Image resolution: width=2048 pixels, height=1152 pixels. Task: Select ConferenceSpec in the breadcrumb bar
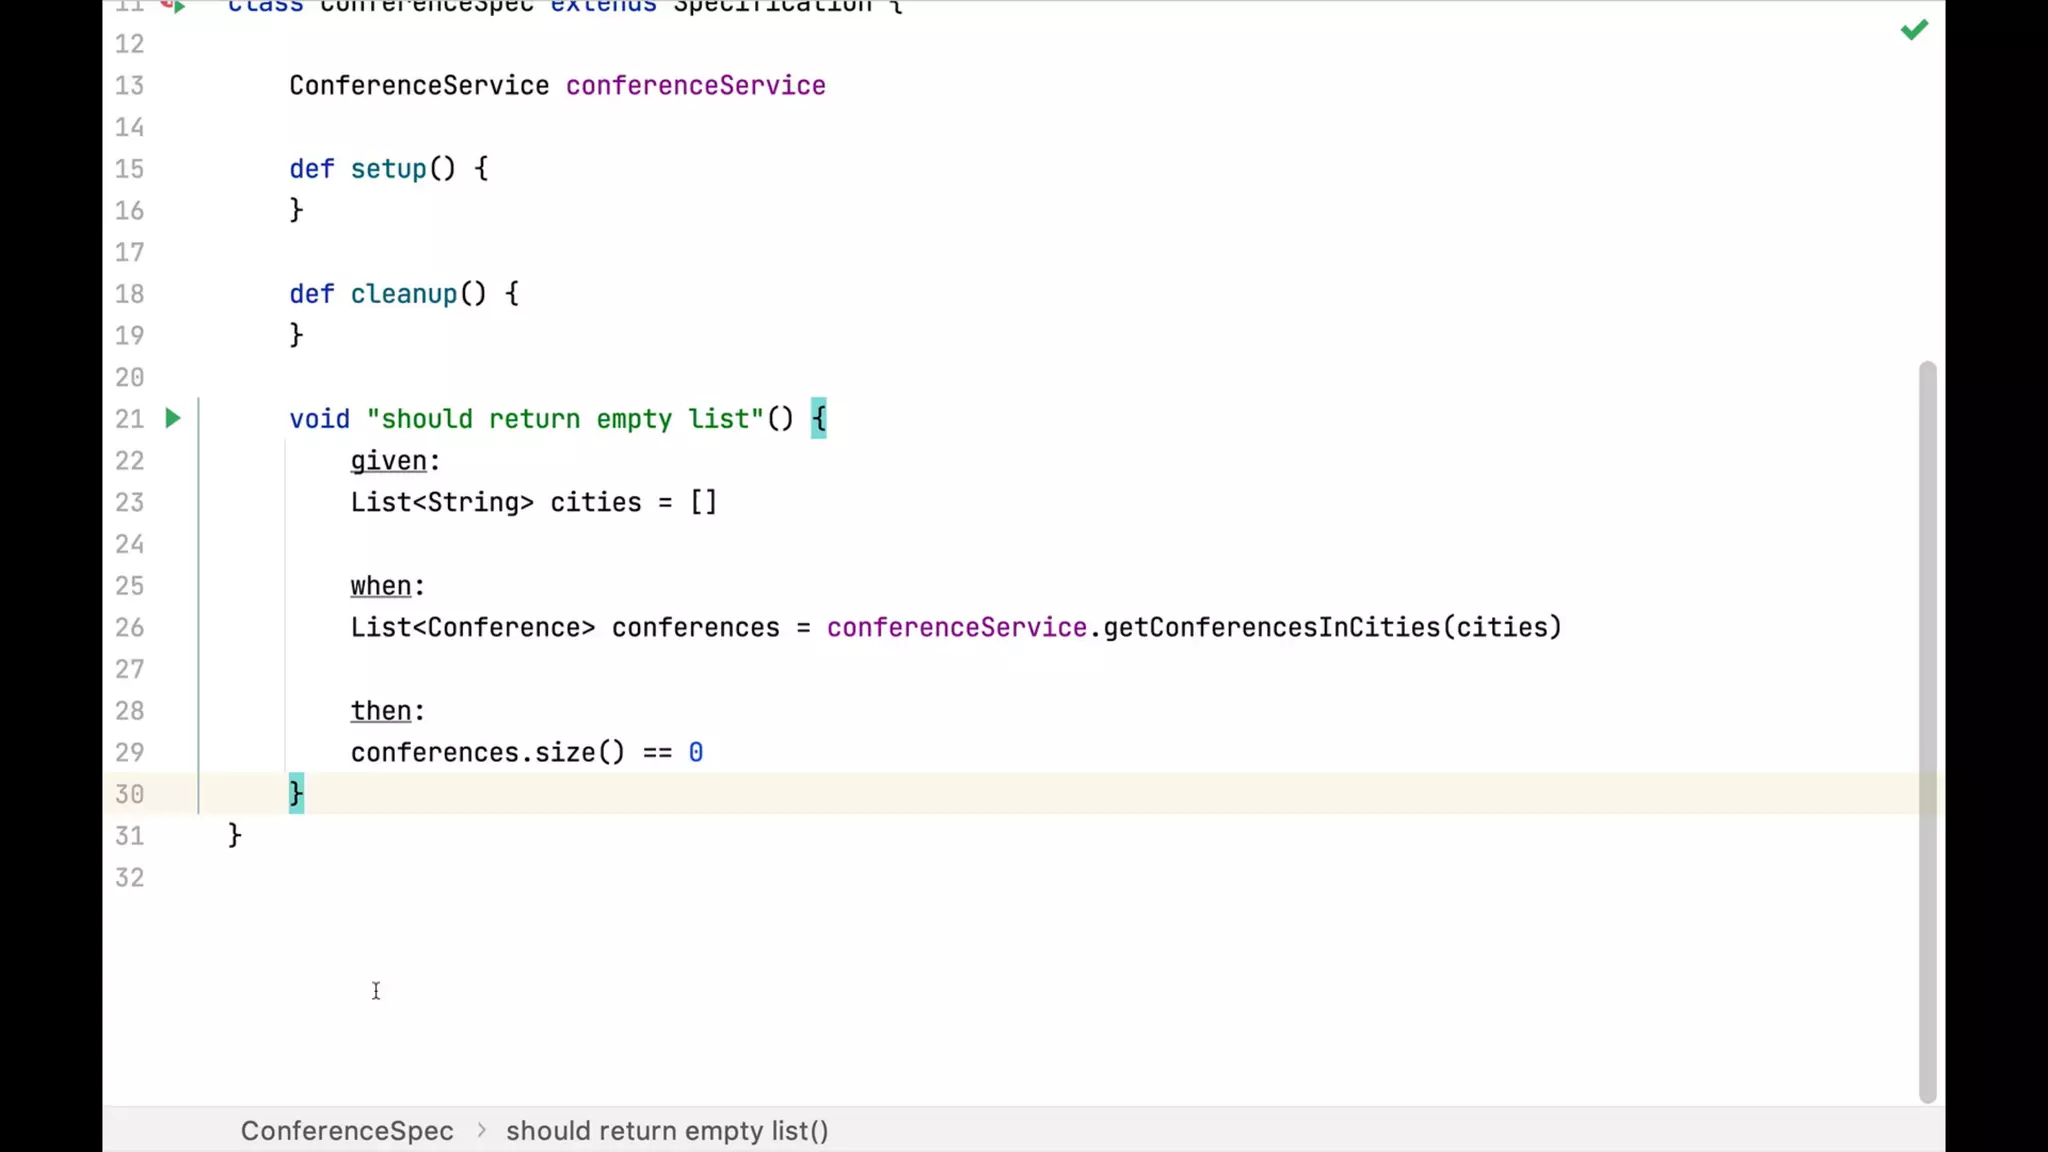tap(346, 1130)
